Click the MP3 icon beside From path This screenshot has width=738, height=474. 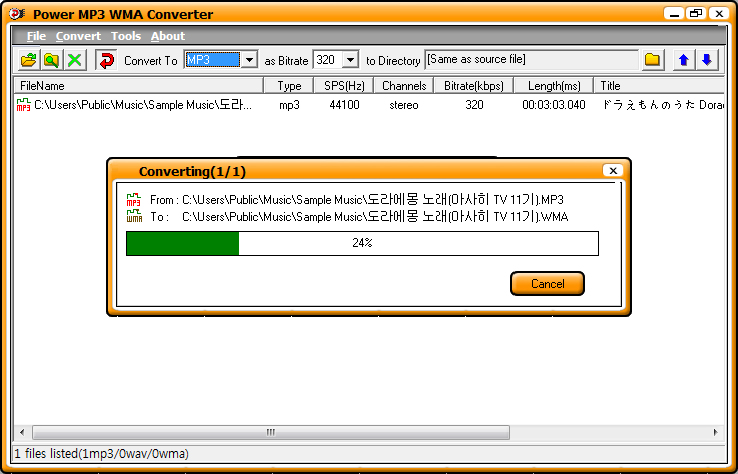[x=134, y=200]
